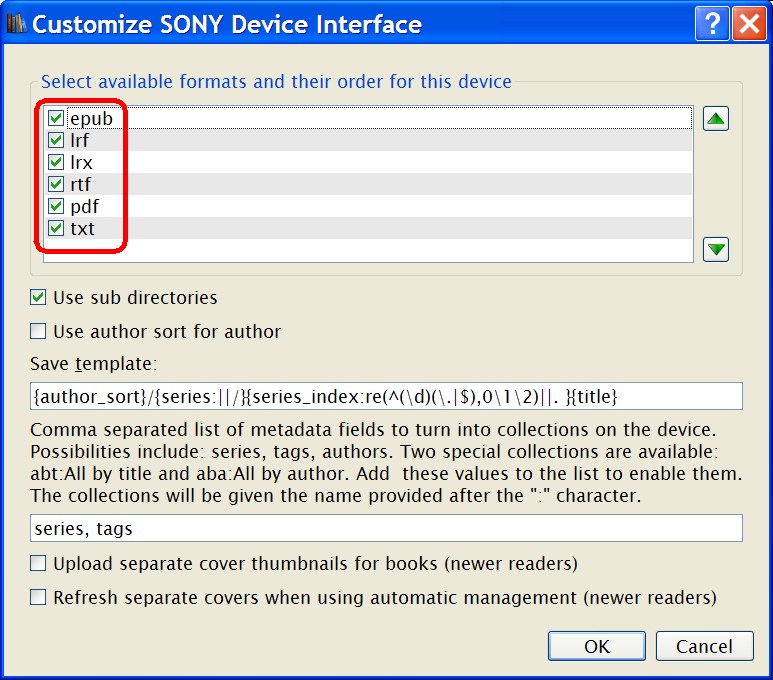Image resolution: width=773 pixels, height=680 pixels.
Task: Uncheck the txt format checkbox
Action: [x=56, y=228]
